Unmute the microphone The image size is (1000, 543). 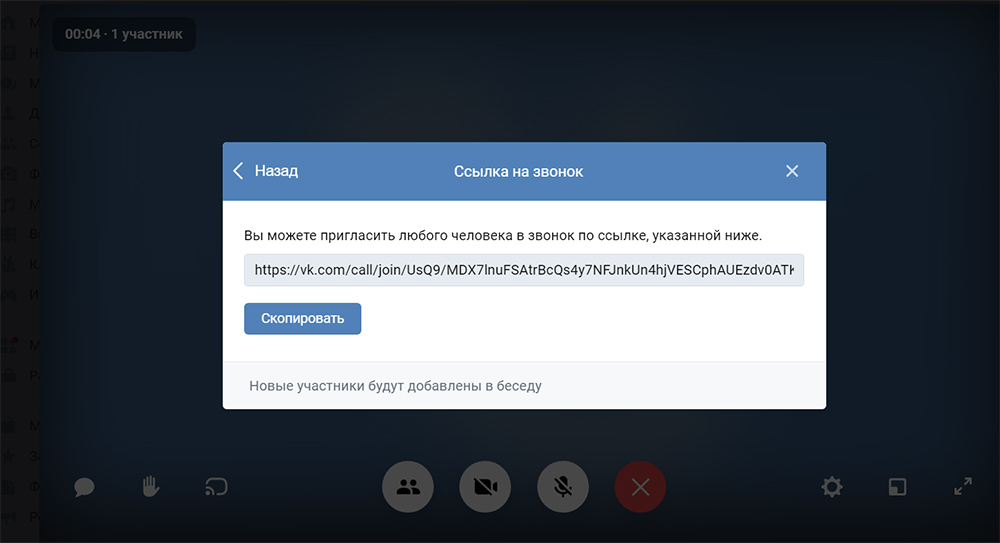pyautogui.click(x=563, y=487)
